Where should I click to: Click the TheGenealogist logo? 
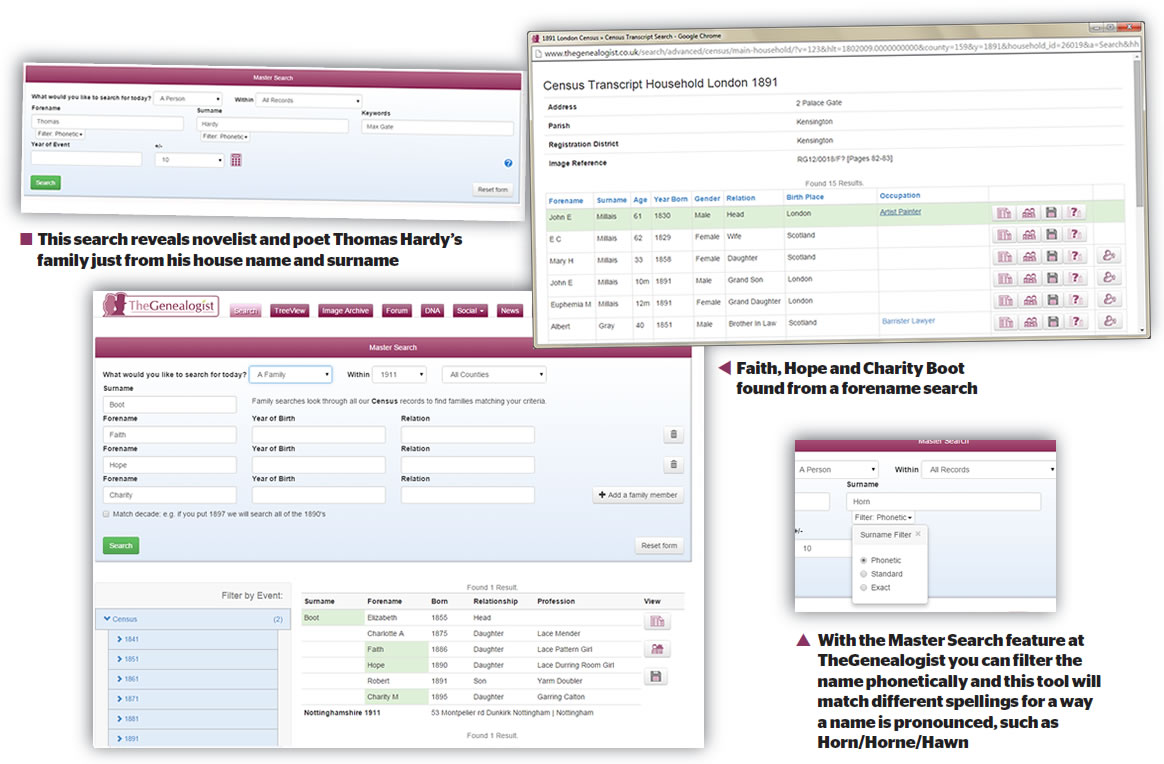coord(160,305)
